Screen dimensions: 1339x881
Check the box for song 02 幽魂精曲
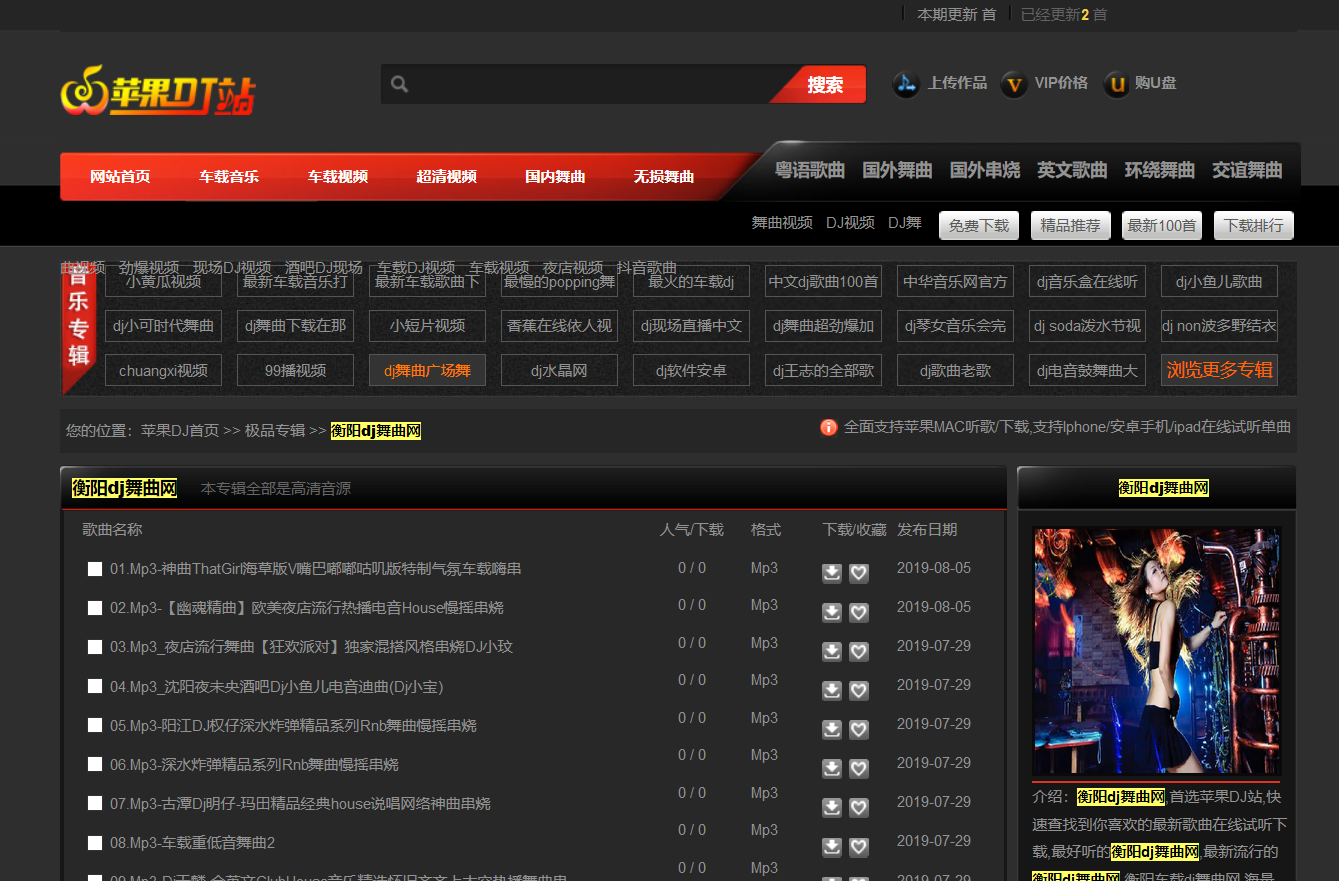(x=95, y=608)
